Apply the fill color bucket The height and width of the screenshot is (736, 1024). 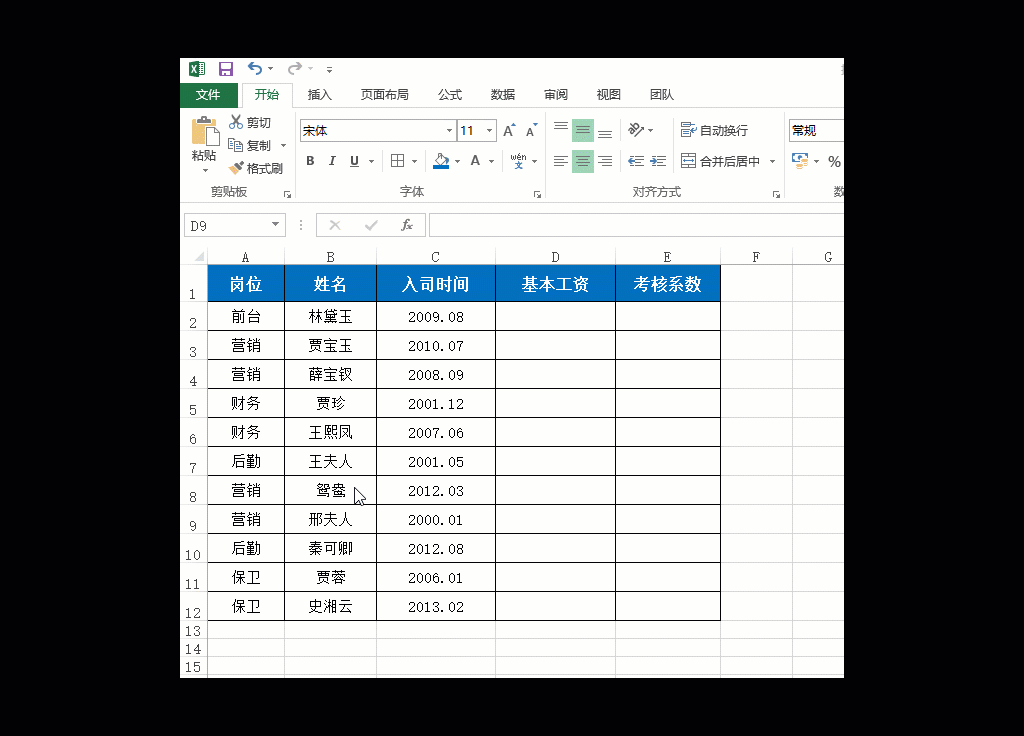pos(441,161)
